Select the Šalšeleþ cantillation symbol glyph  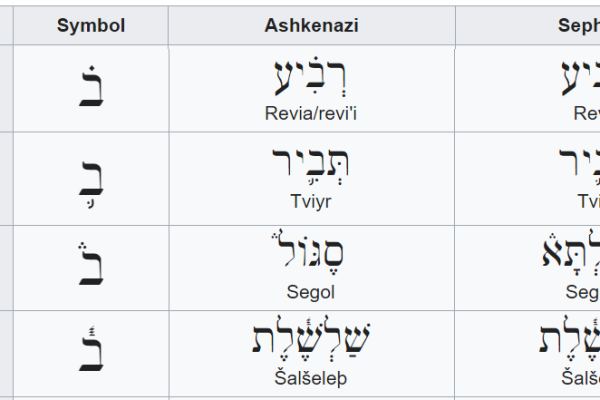90,350
